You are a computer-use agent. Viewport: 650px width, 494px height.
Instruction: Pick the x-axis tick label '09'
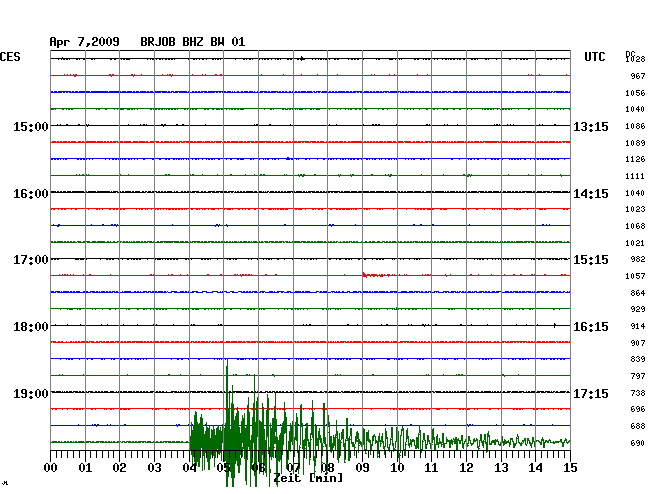click(362, 468)
